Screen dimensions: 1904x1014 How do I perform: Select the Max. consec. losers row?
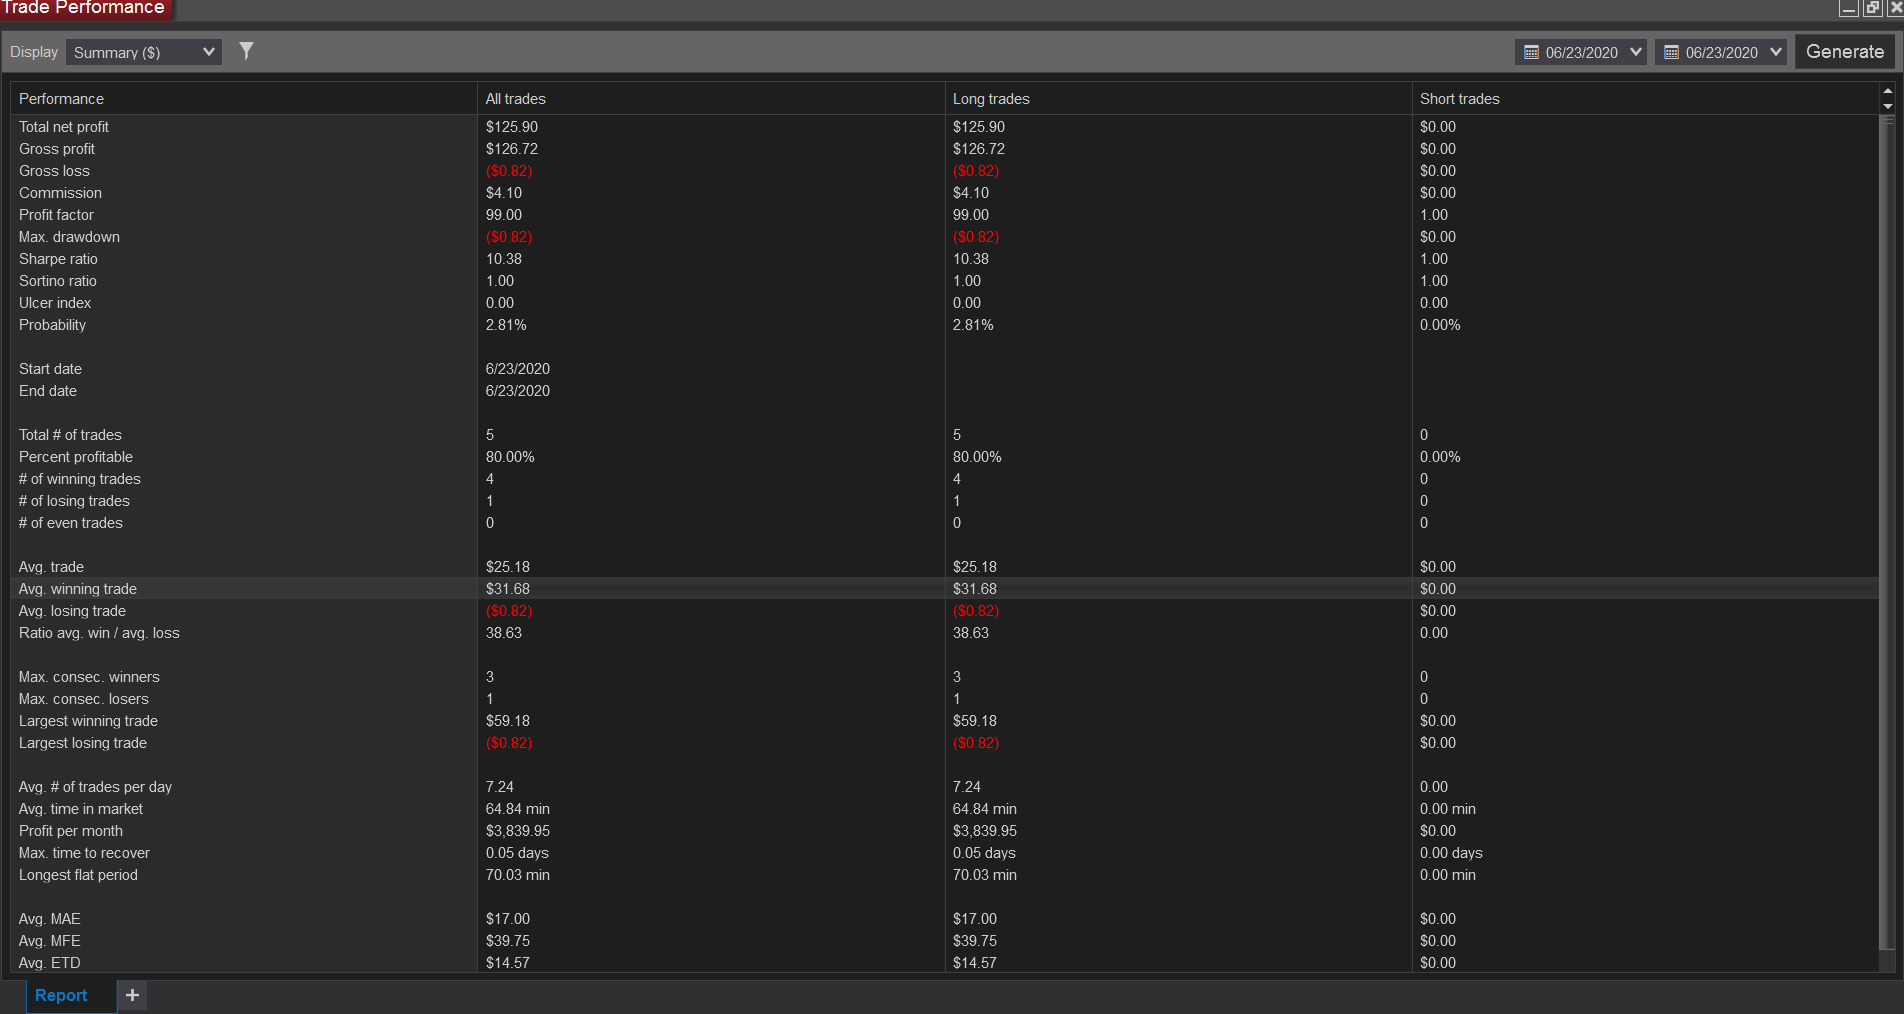pyautogui.click(x=944, y=699)
